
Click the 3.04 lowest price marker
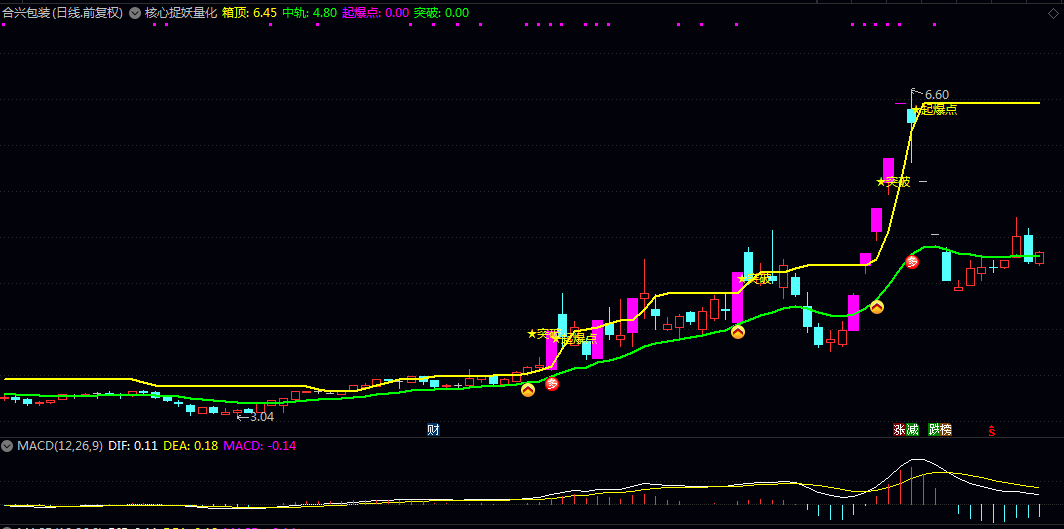pos(255,417)
